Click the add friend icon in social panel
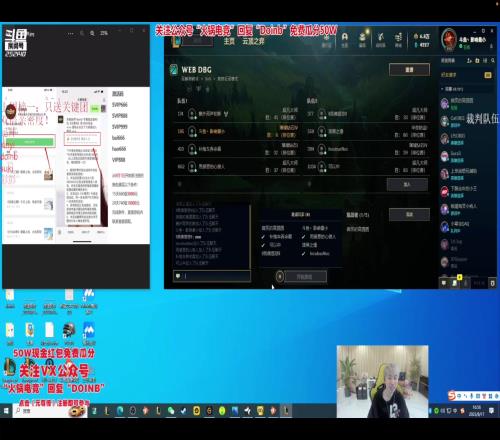This screenshot has width=500, height=440. point(469,61)
